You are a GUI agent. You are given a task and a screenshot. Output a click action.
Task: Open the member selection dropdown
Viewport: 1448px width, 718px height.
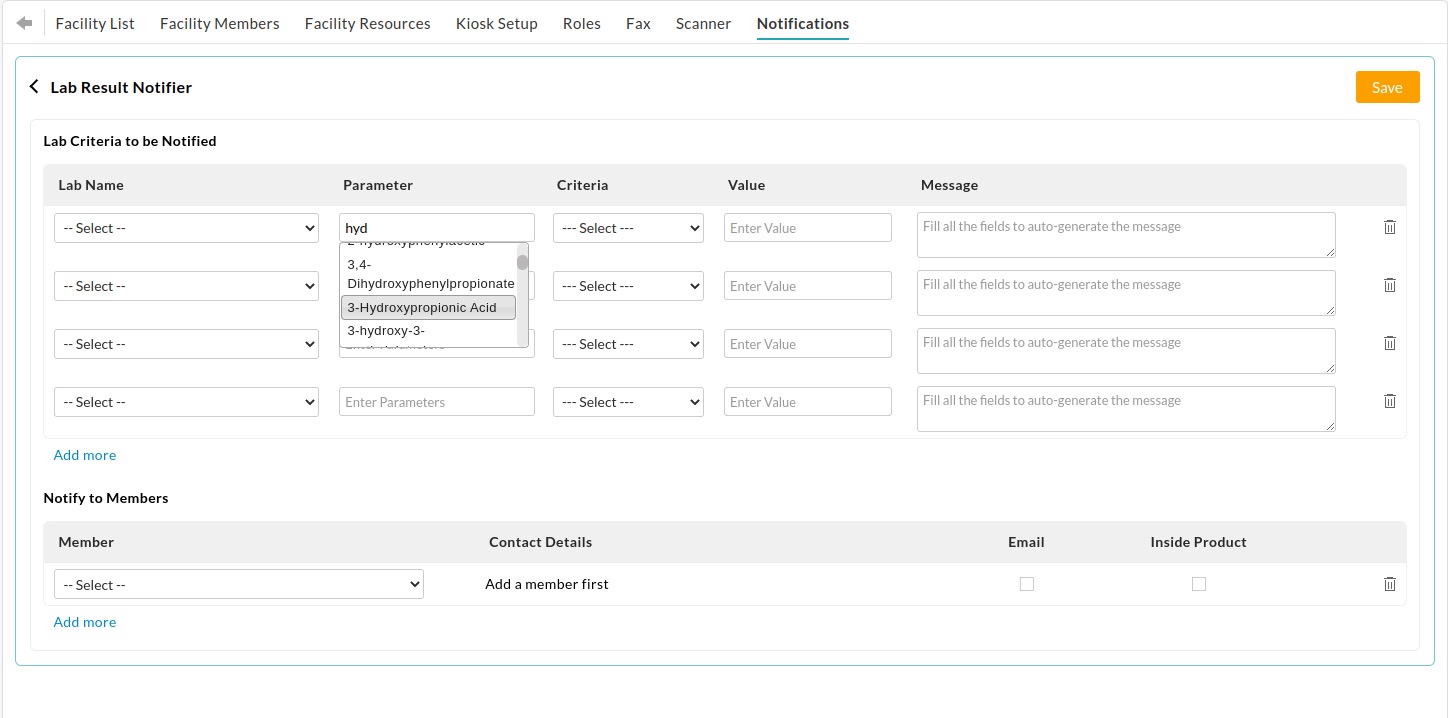tap(238, 583)
